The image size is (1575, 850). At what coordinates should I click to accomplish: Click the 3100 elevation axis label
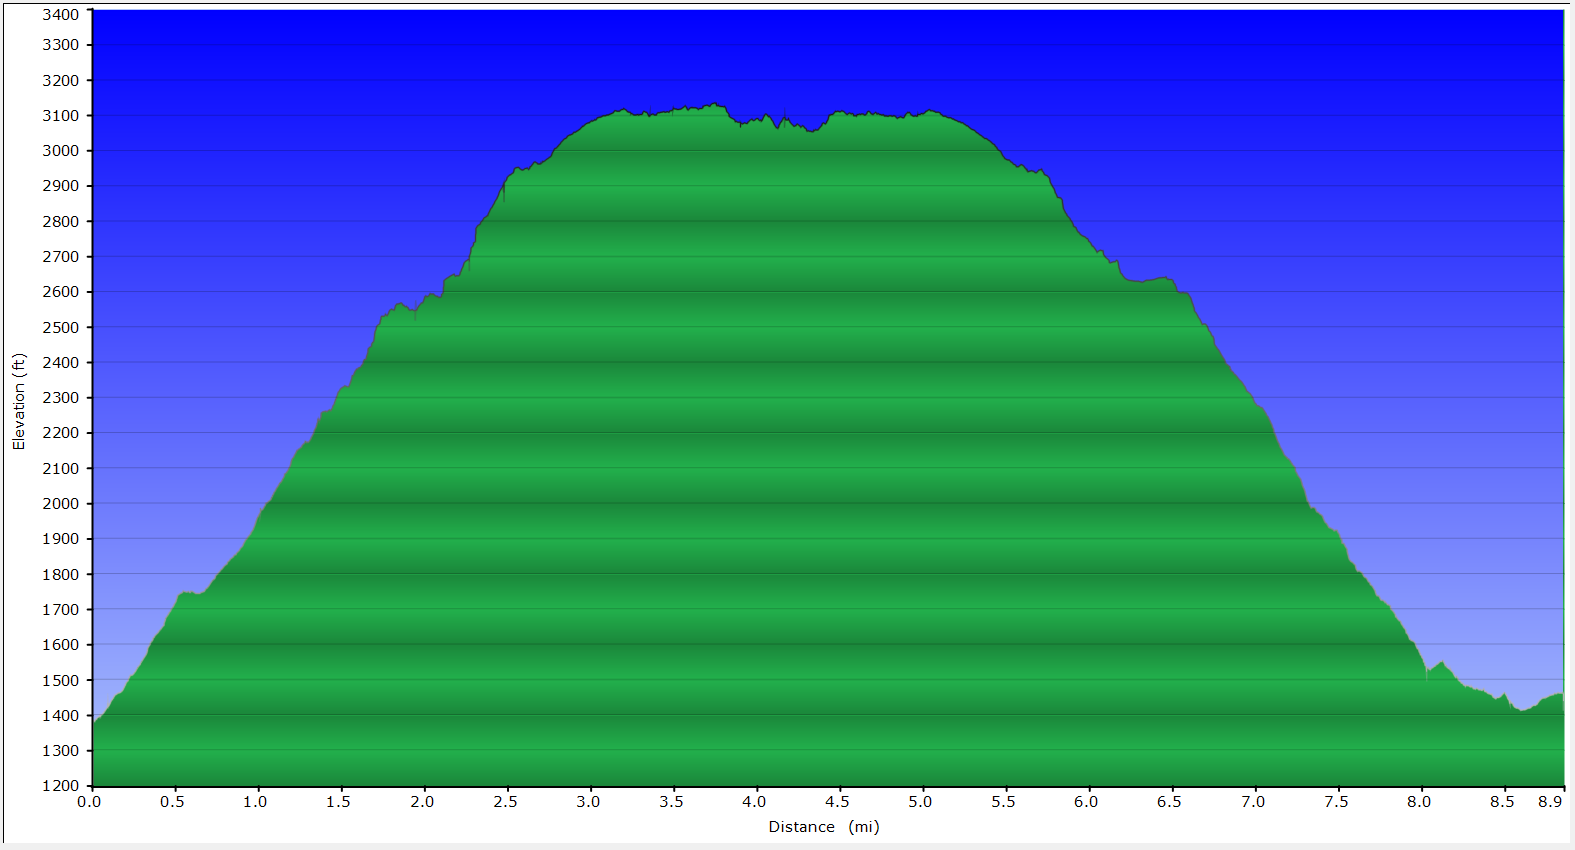coord(60,116)
